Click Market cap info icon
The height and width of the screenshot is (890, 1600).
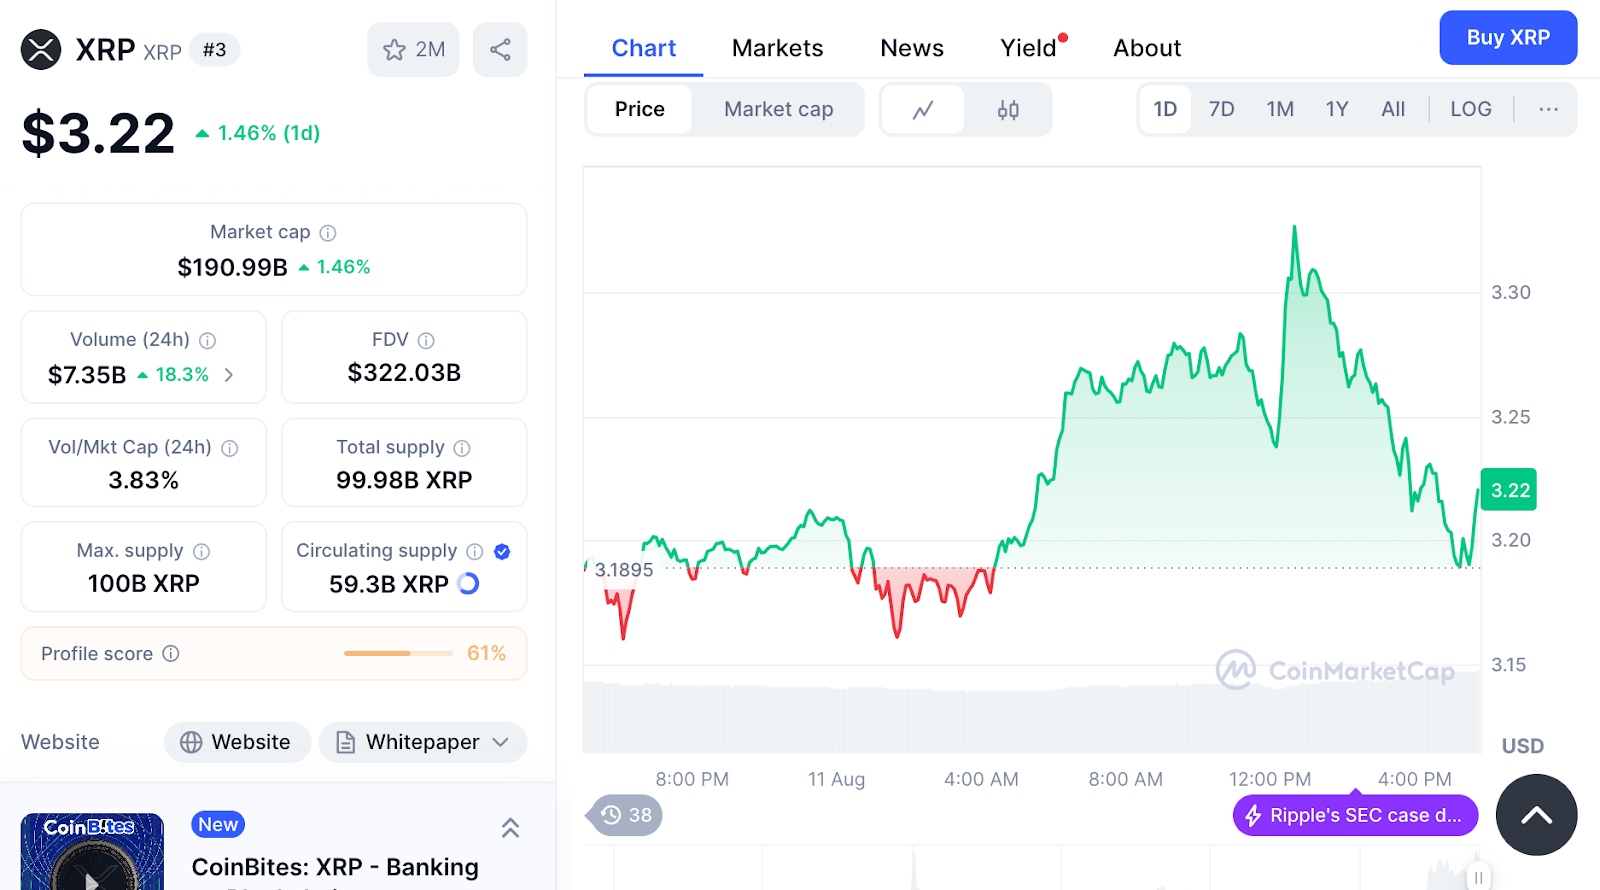pyautogui.click(x=328, y=233)
